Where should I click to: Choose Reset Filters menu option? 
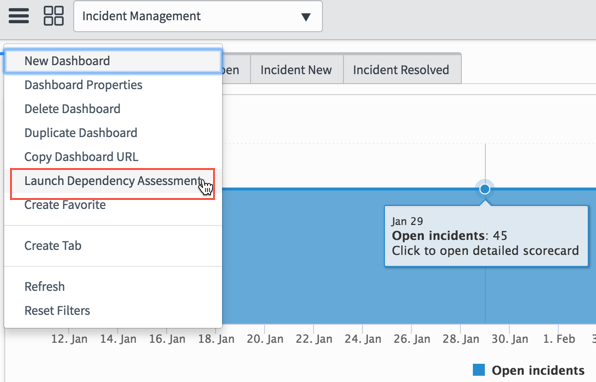click(113, 310)
